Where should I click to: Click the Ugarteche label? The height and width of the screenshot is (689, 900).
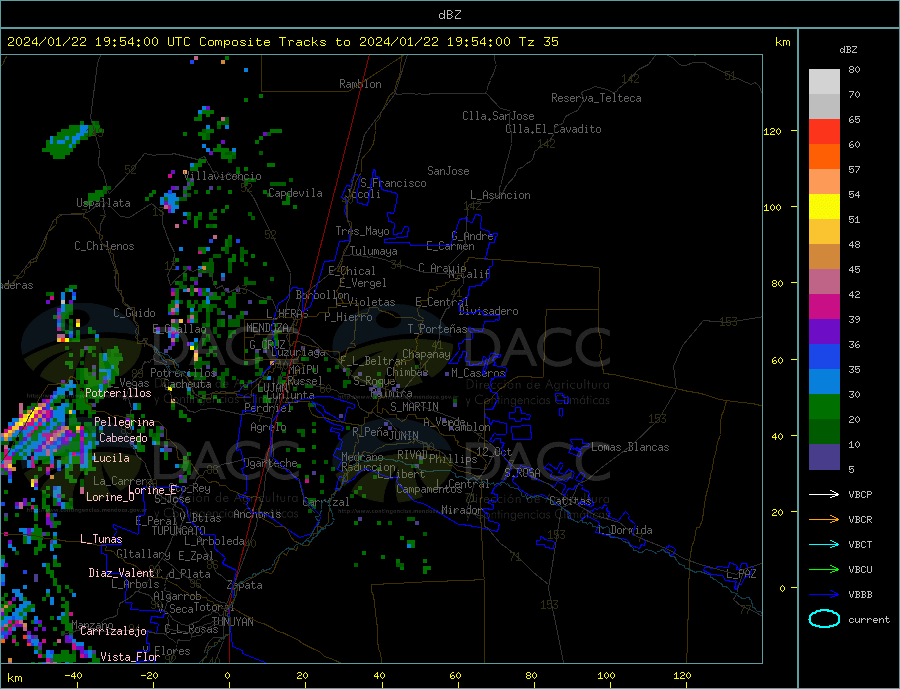click(270, 463)
